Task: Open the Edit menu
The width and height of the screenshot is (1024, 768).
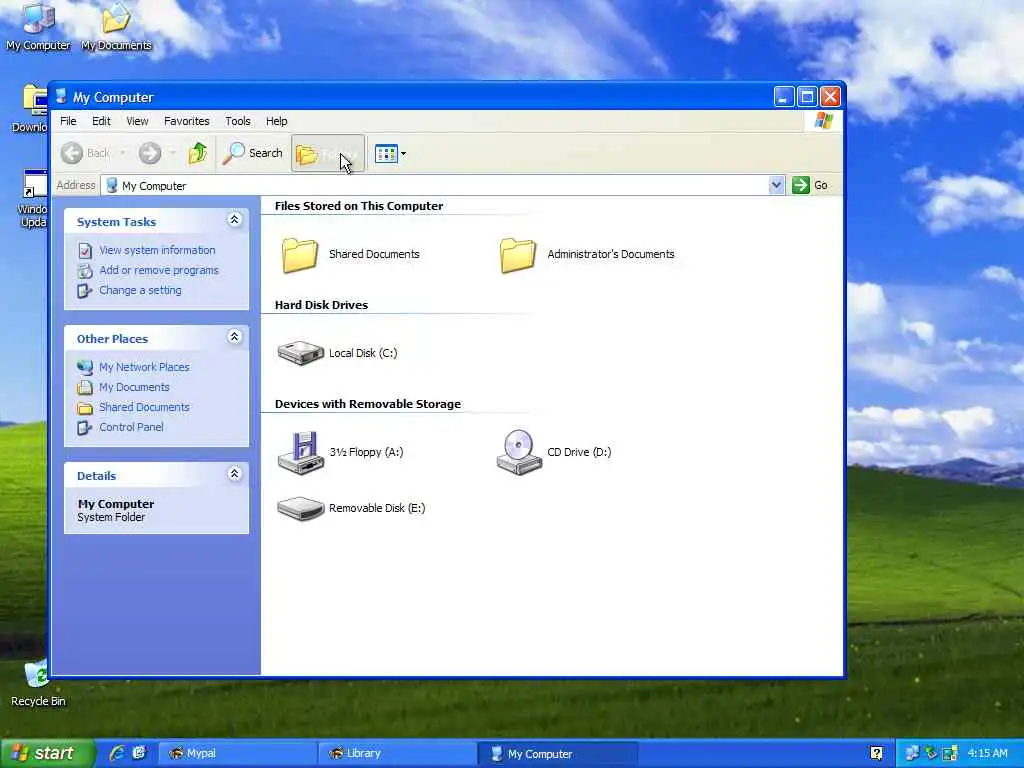Action: click(x=101, y=121)
